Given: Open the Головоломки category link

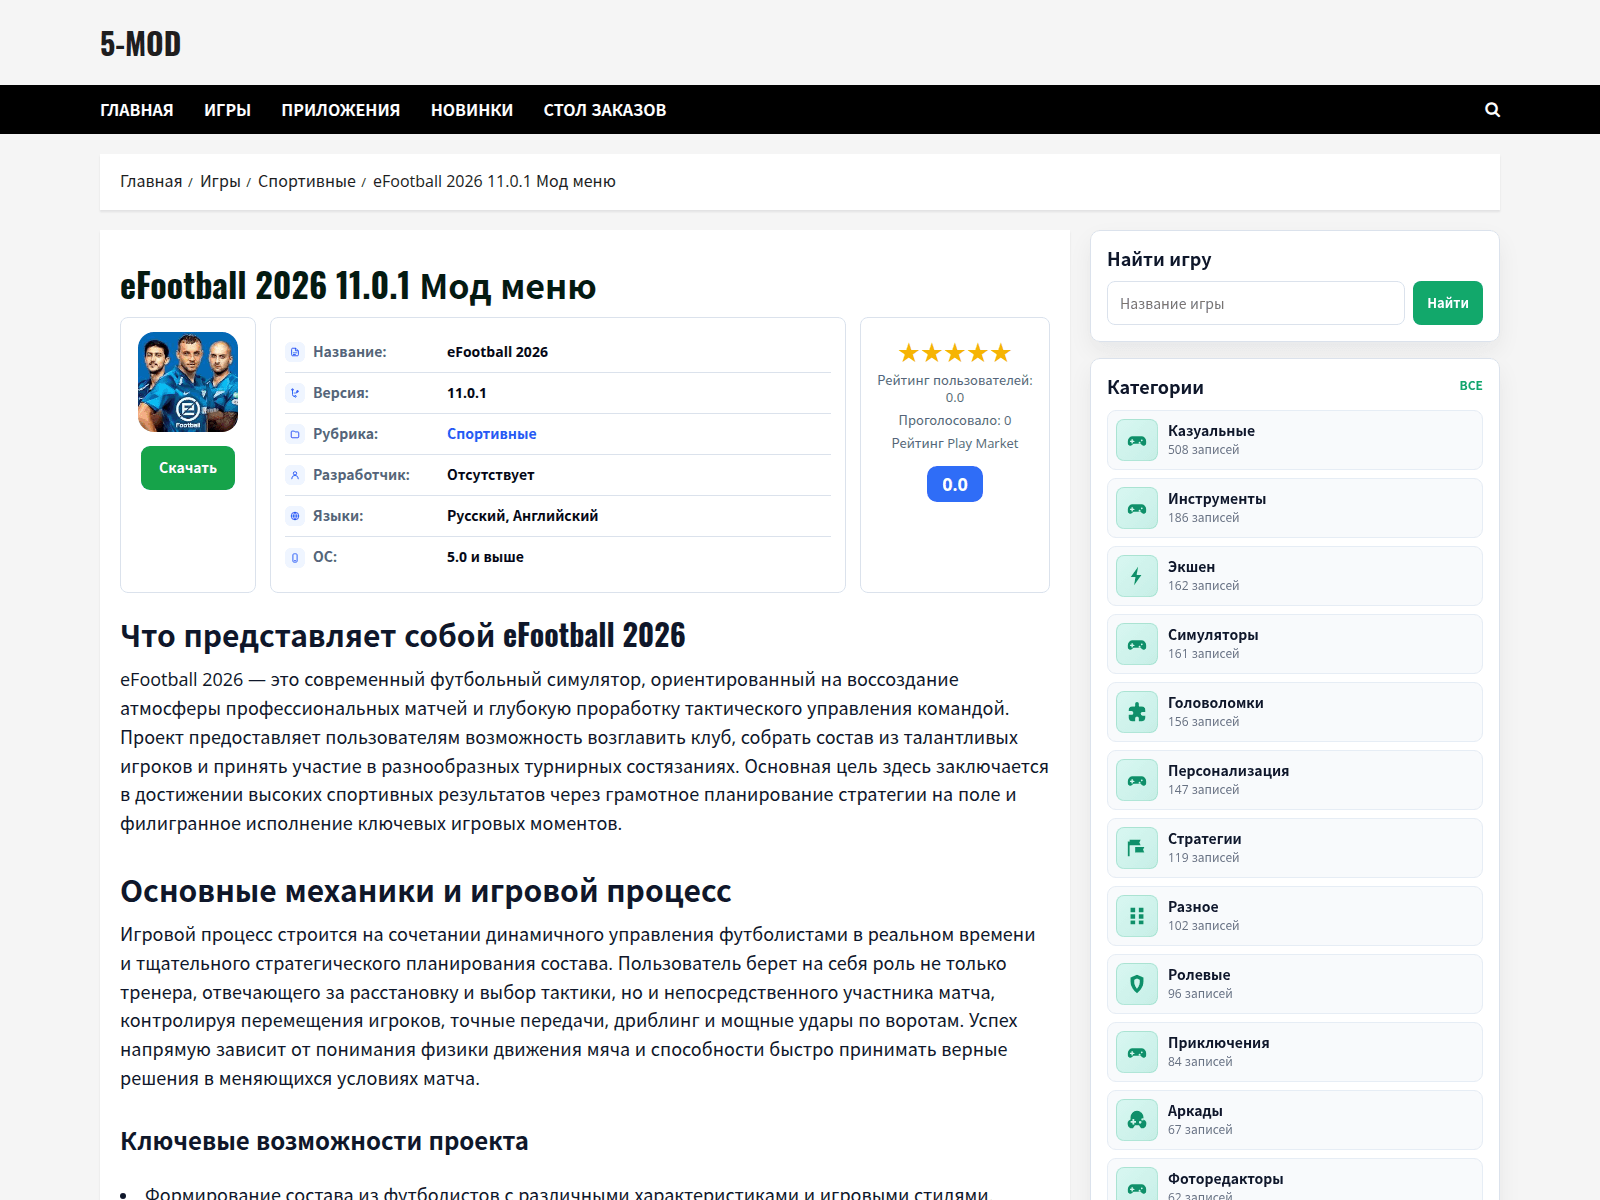Looking at the screenshot, I should point(1295,712).
